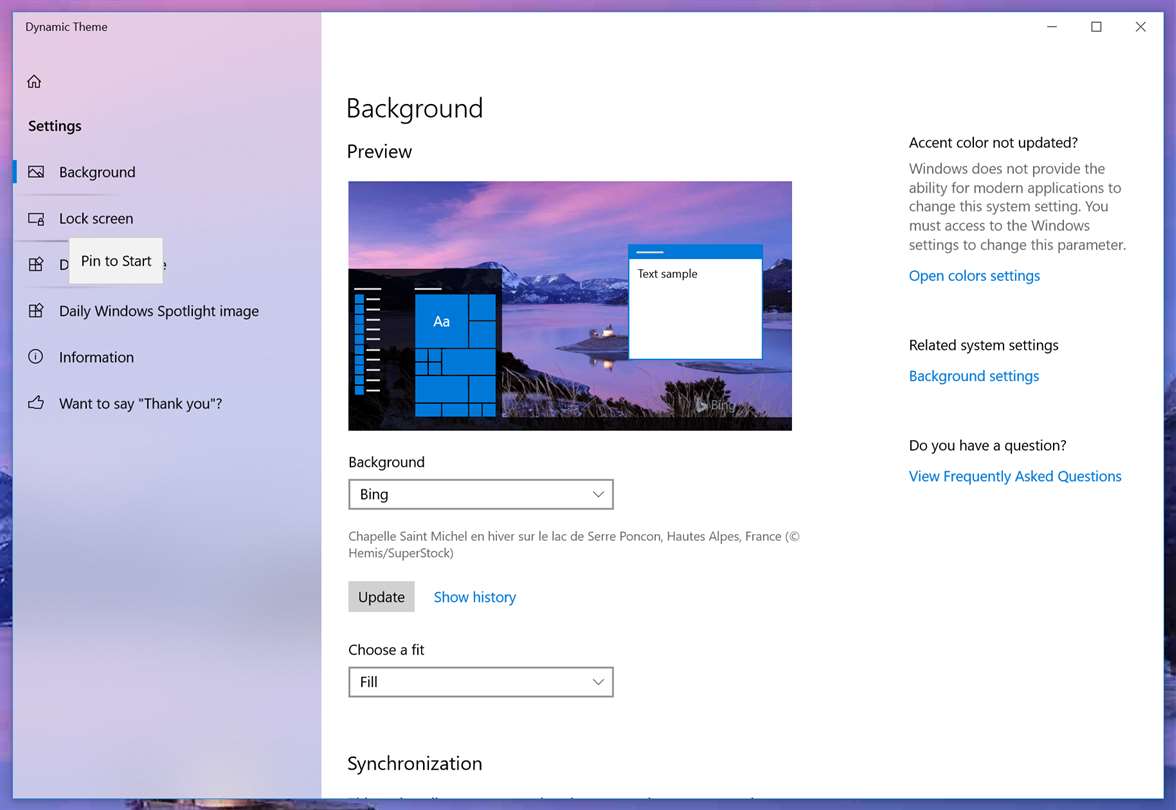Click the thumbs-up Thank you icon
The image size is (1176, 810).
click(x=36, y=404)
